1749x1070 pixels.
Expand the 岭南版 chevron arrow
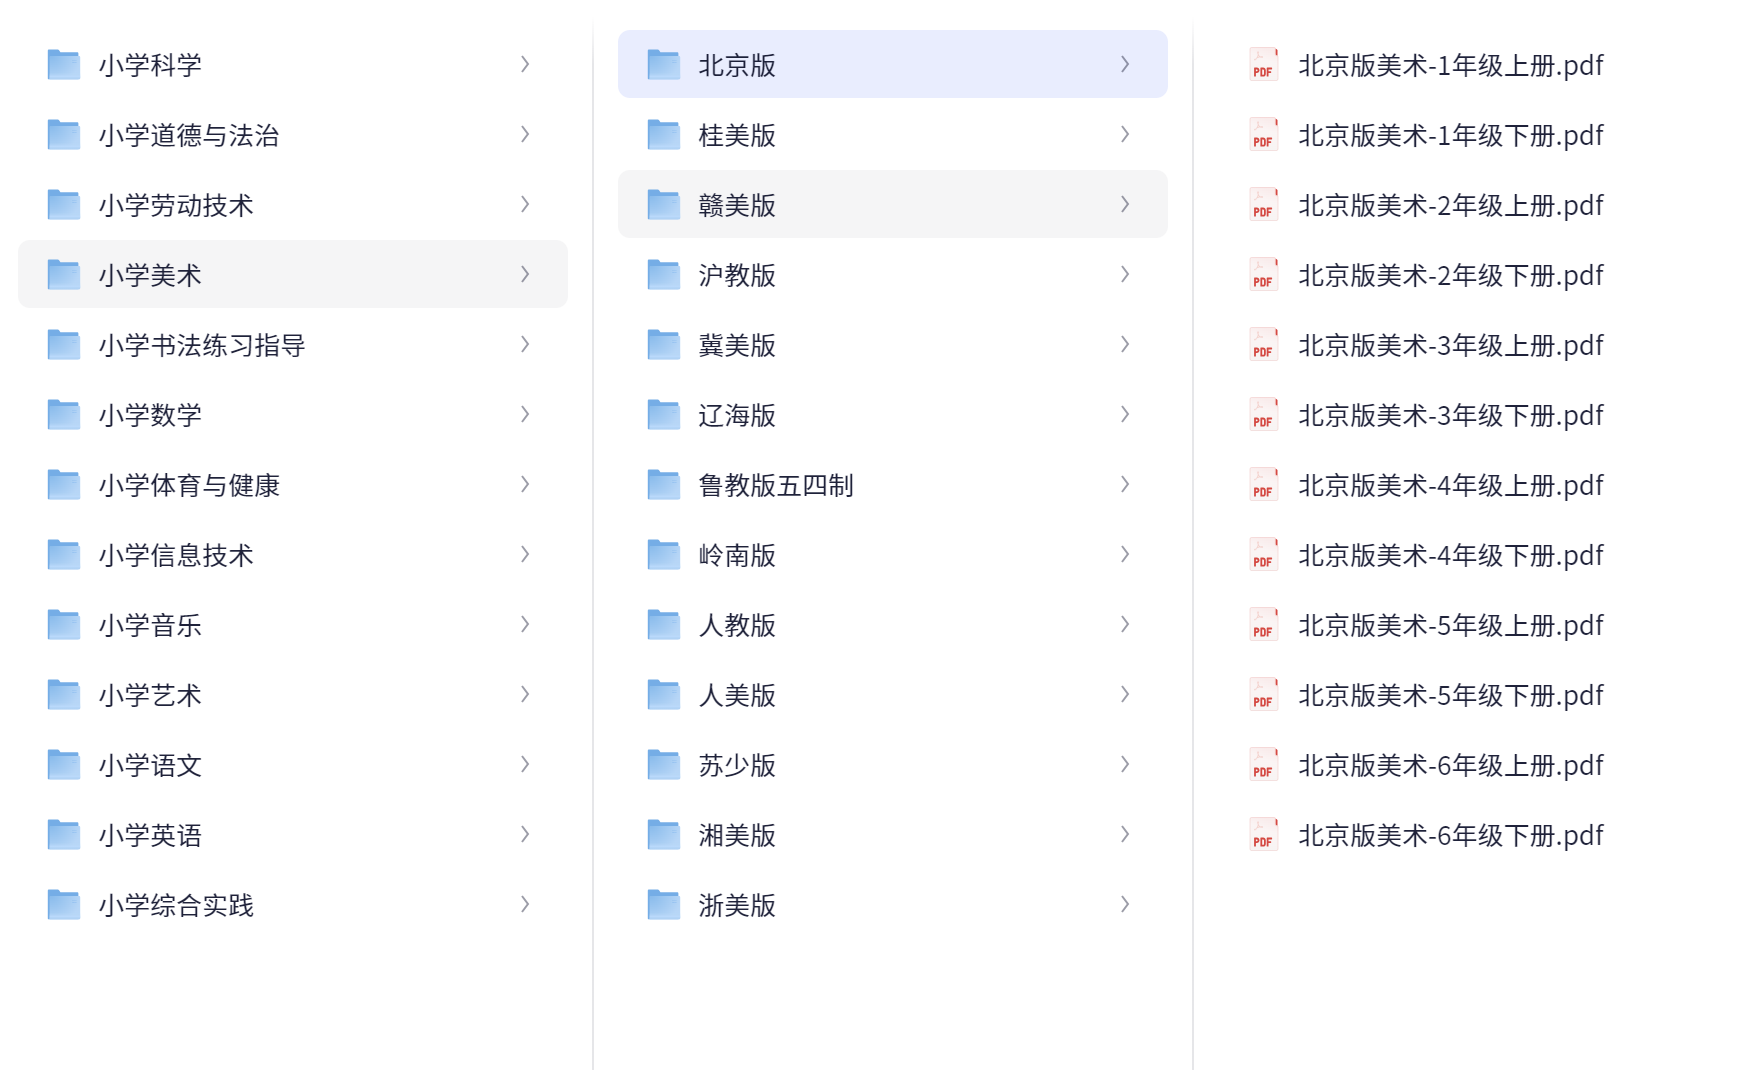point(1125,554)
